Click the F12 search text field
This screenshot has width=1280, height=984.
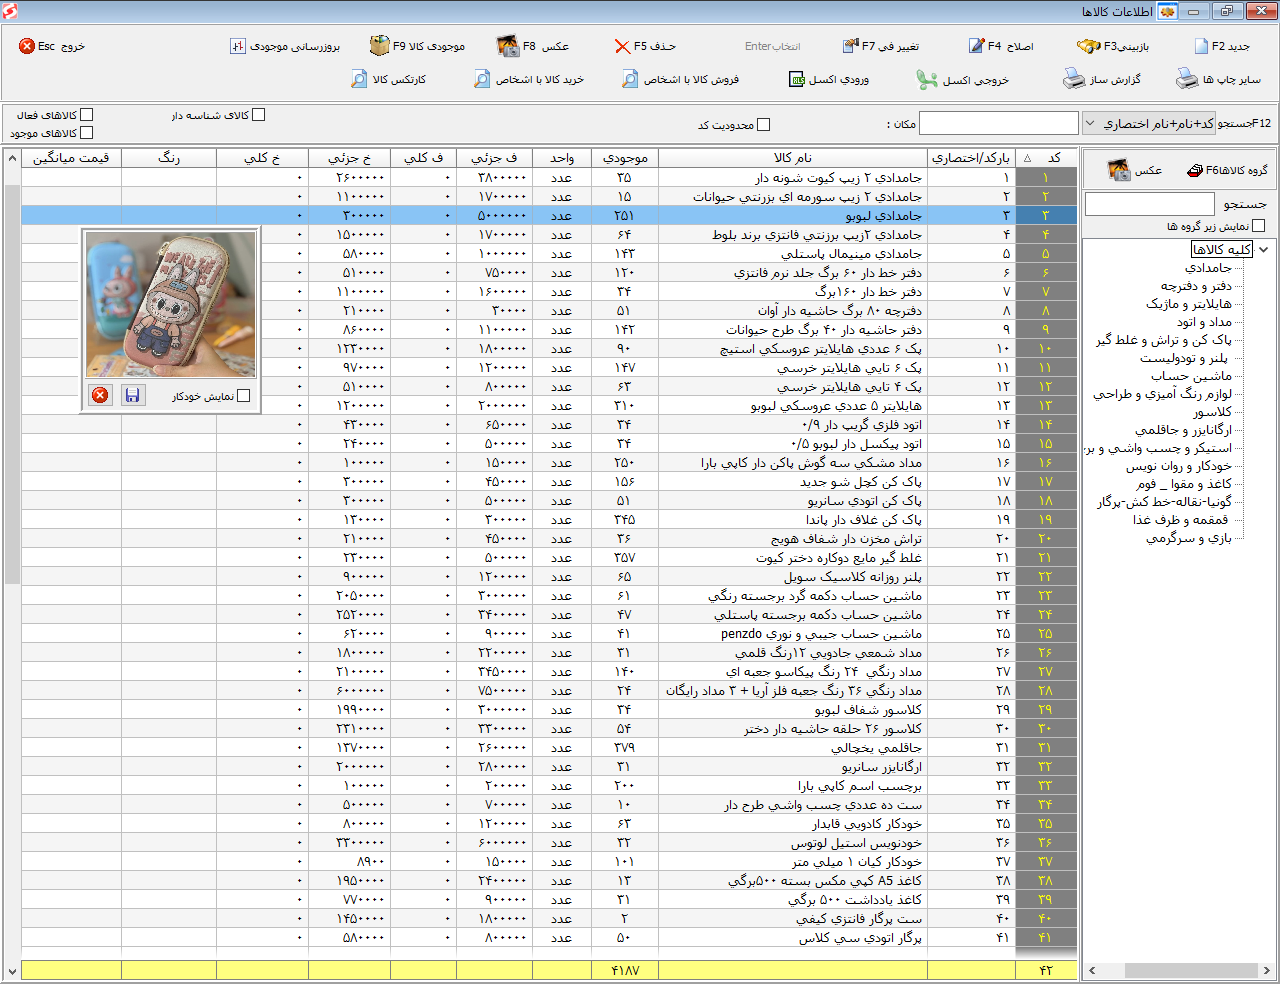point(998,123)
